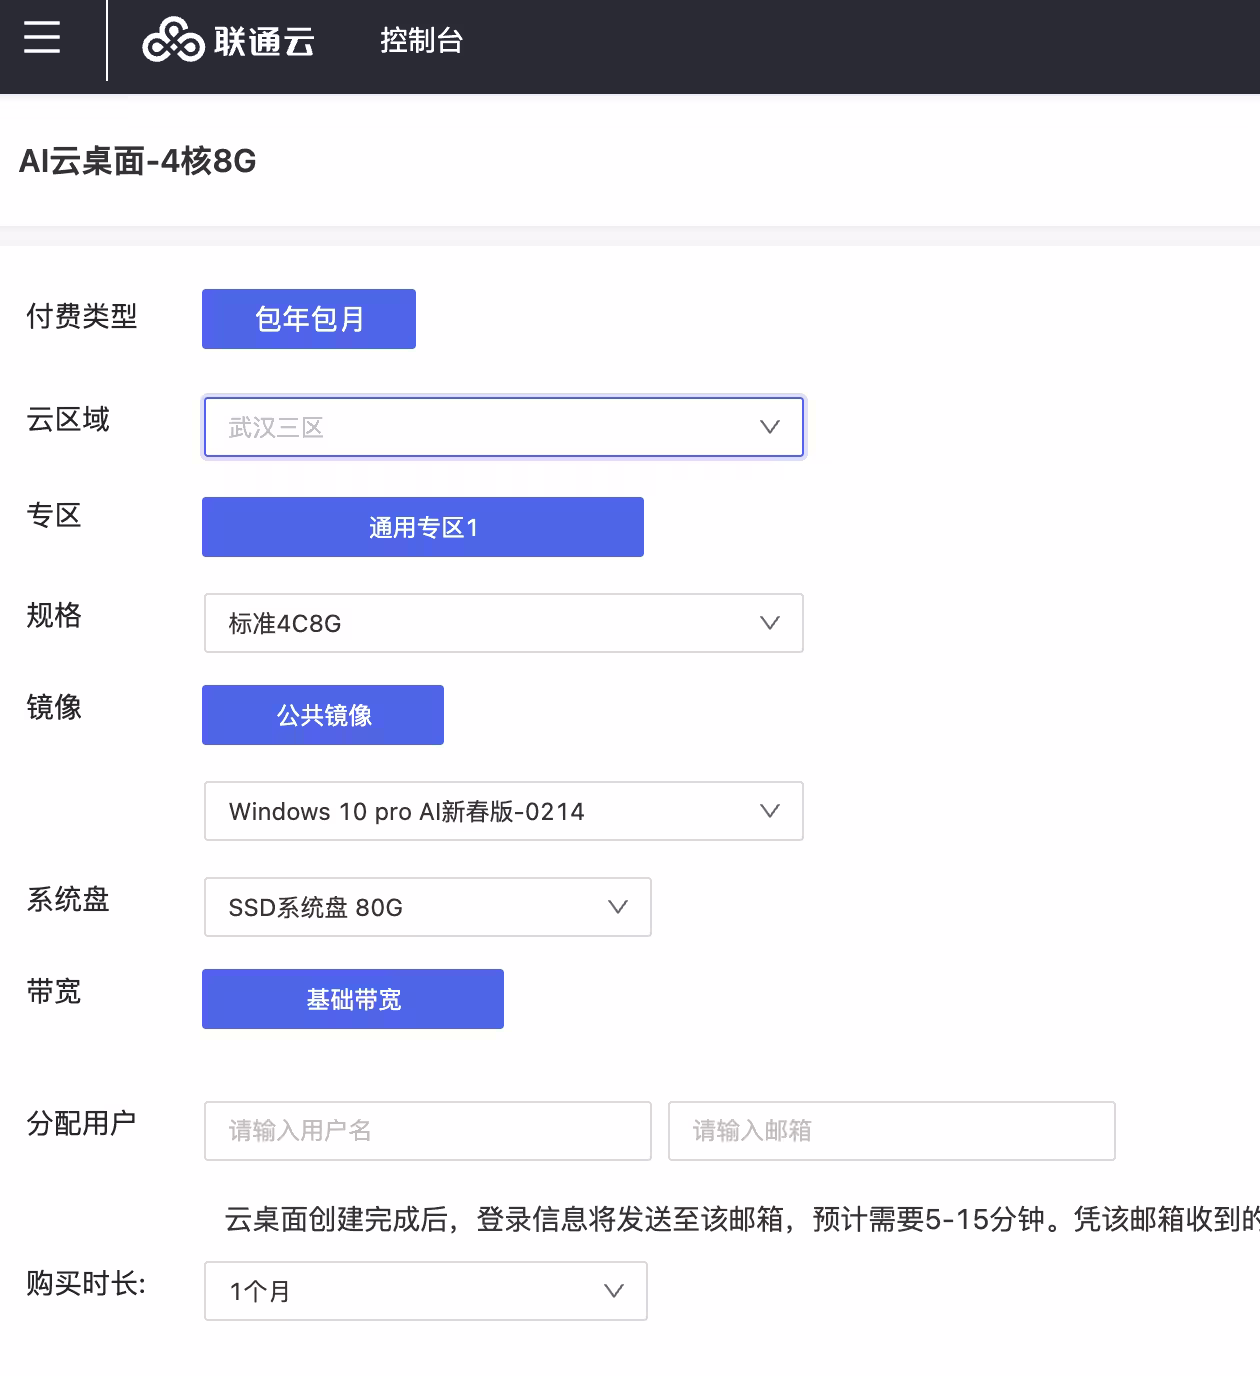Expand the specification dropdown showing 标准4C8G
The width and height of the screenshot is (1260, 1376).
(x=503, y=622)
